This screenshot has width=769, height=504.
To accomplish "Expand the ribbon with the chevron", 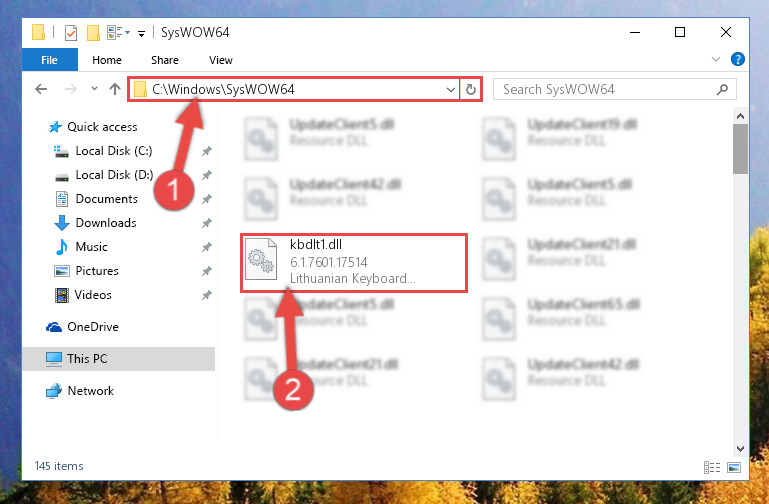I will click(x=716, y=59).
